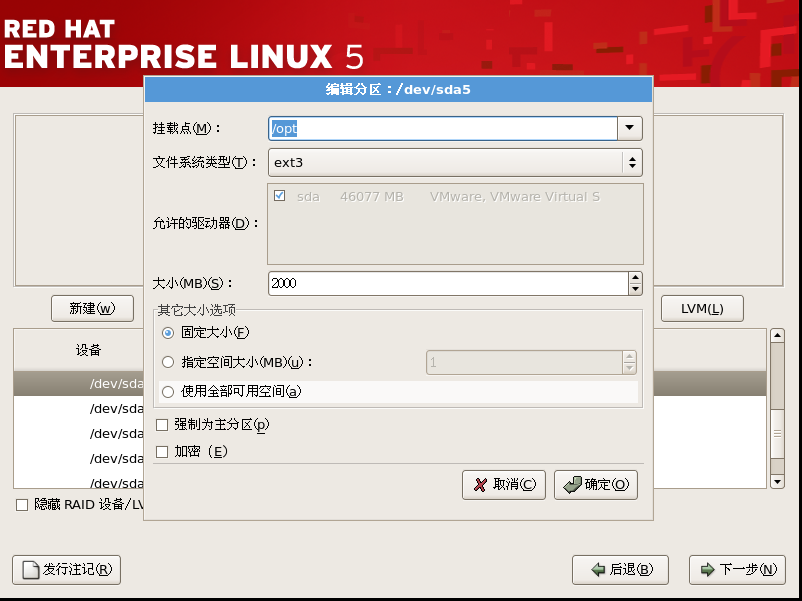The width and height of the screenshot is (802, 601).
Task: Open 发行注记 release notes
Action: click(66, 570)
